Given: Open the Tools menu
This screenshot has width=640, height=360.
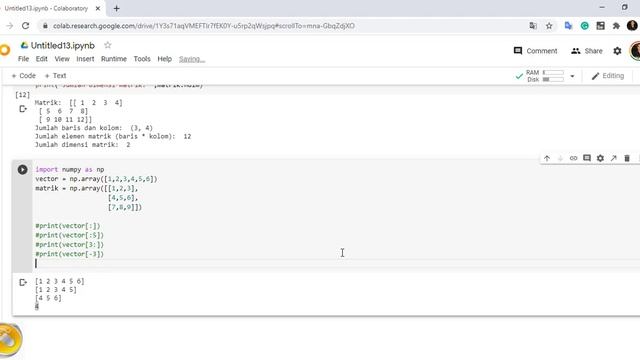Looking at the screenshot, I should [142, 59].
